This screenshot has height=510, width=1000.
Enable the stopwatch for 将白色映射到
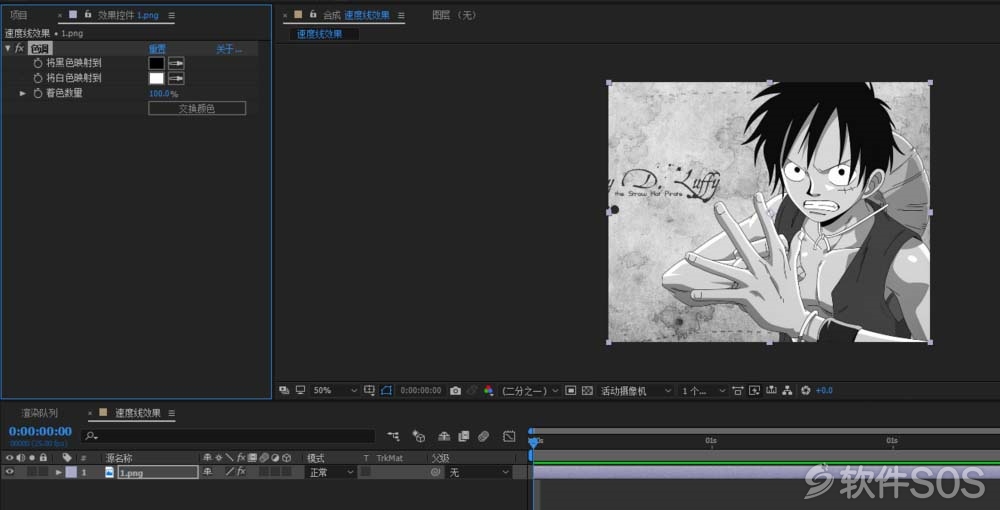tap(38, 78)
